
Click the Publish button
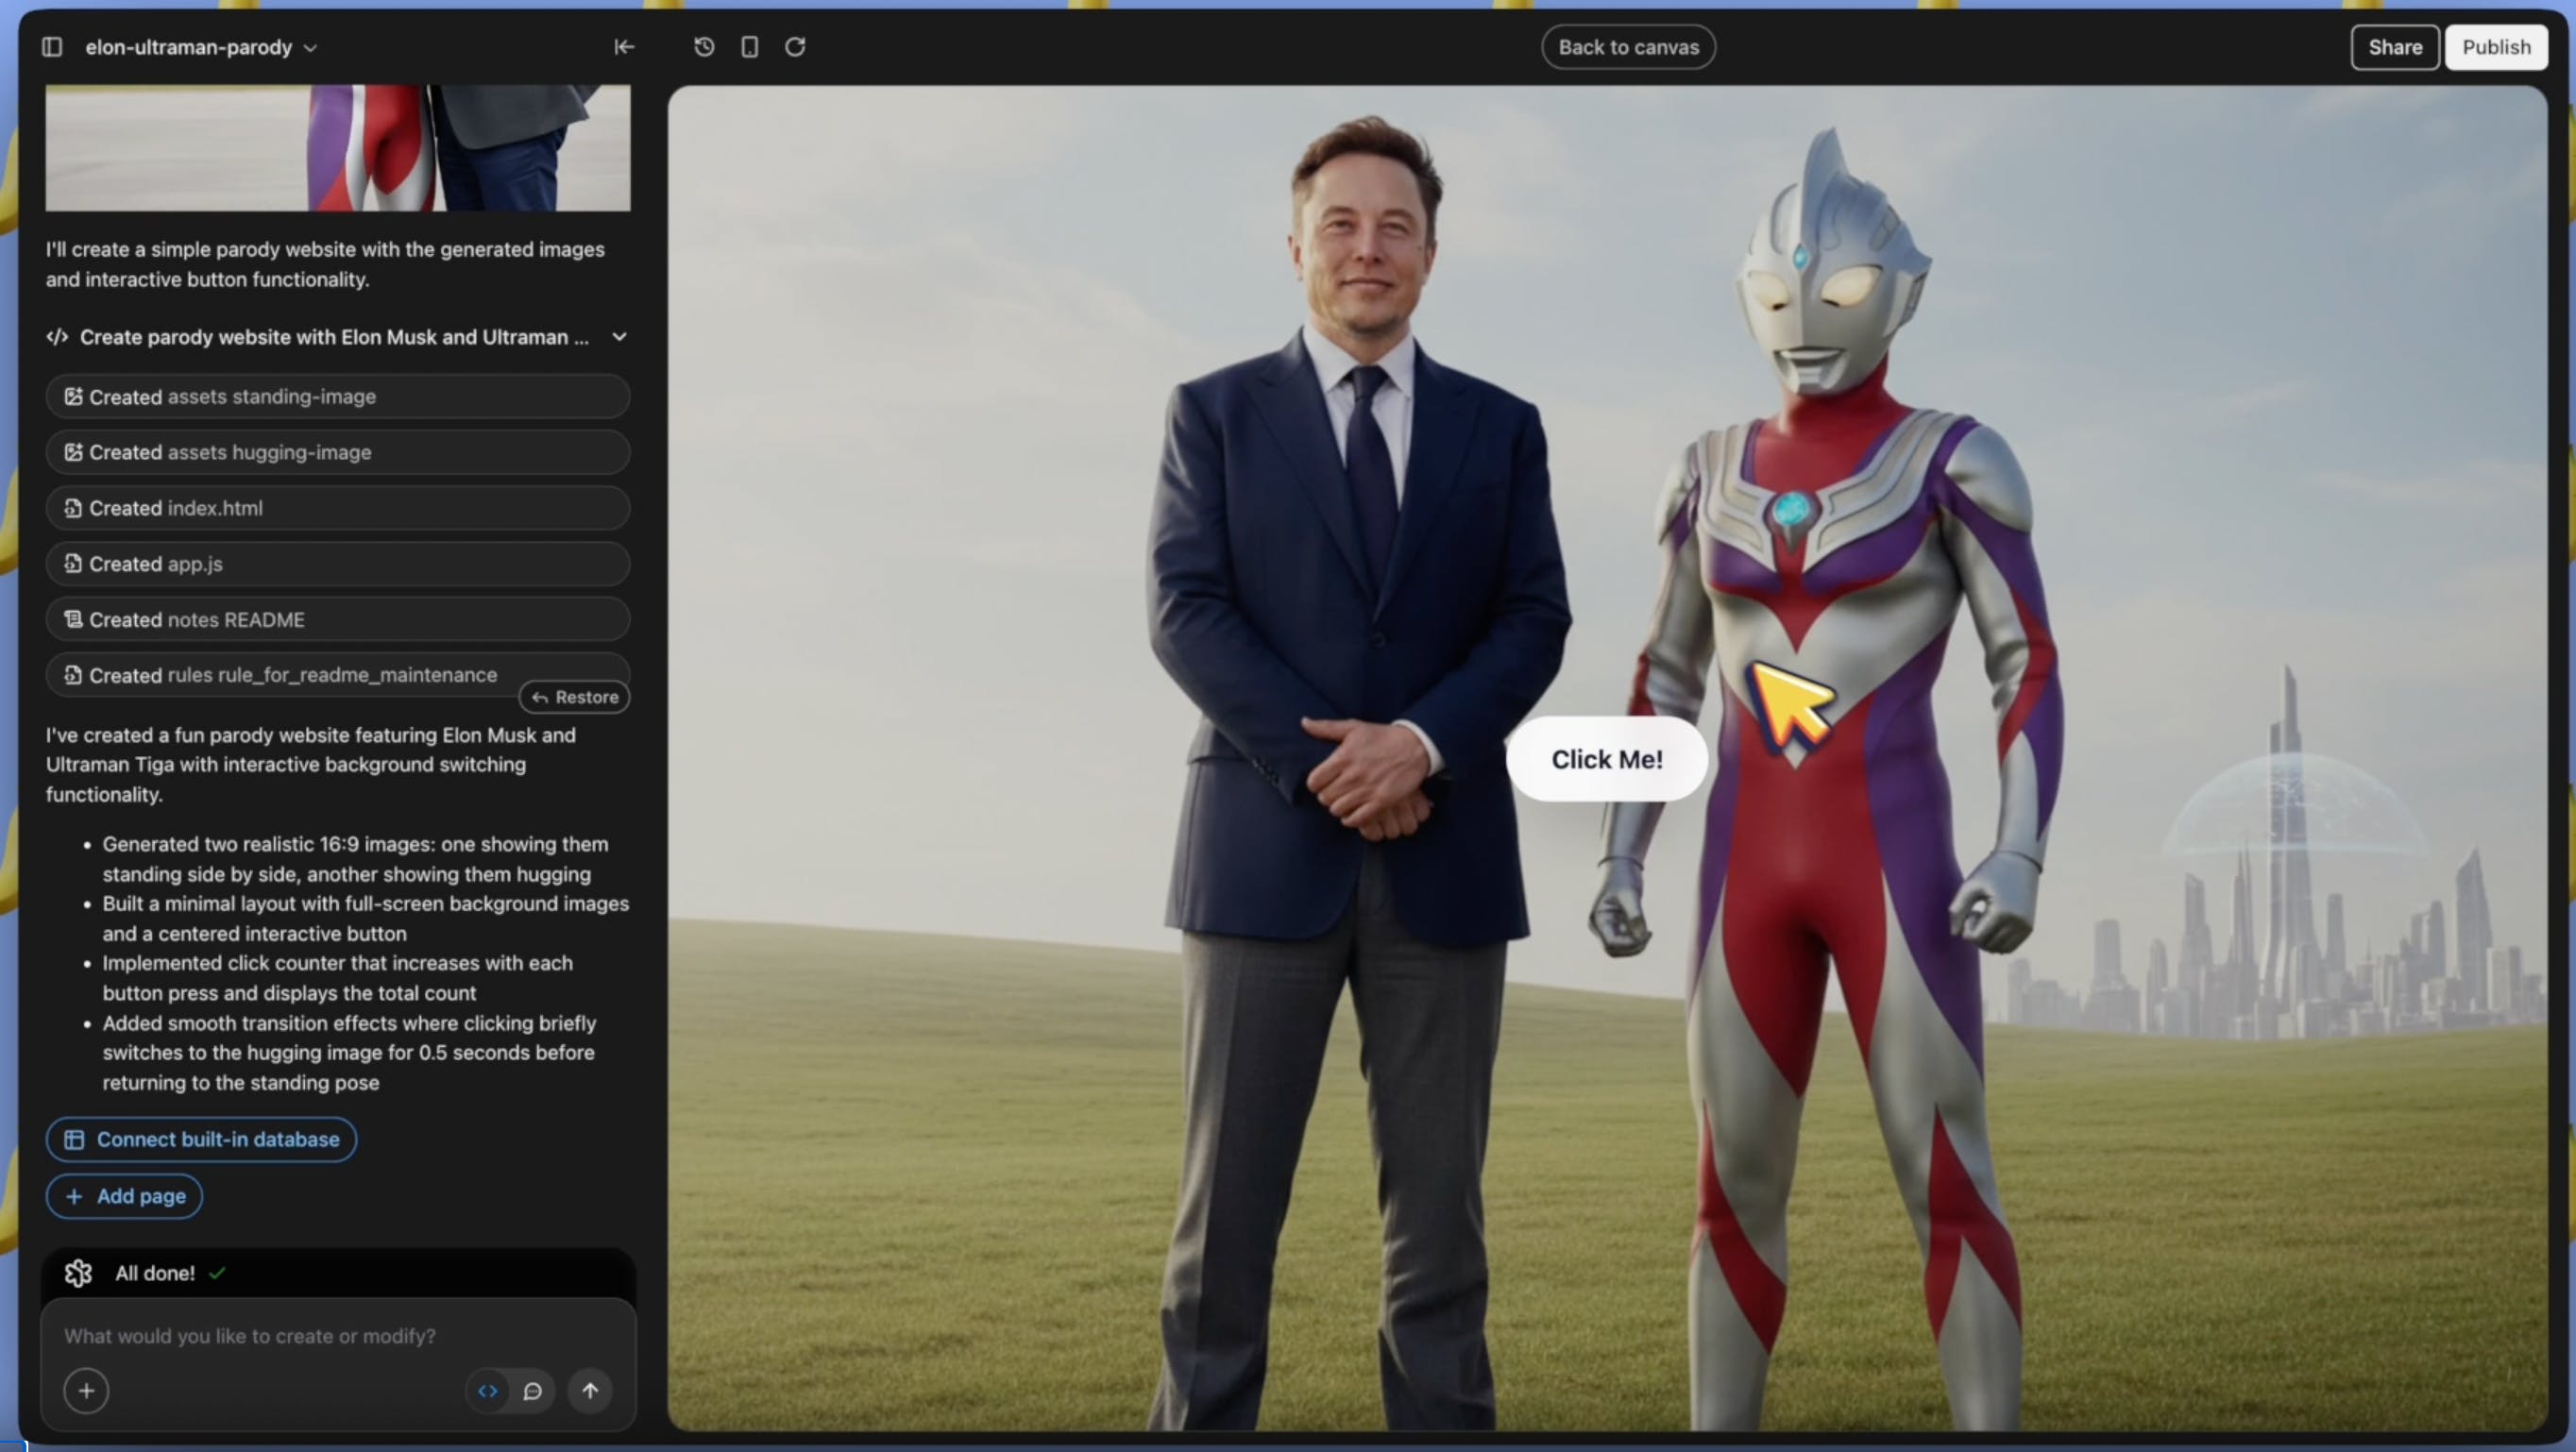[x=2496, y=47]
